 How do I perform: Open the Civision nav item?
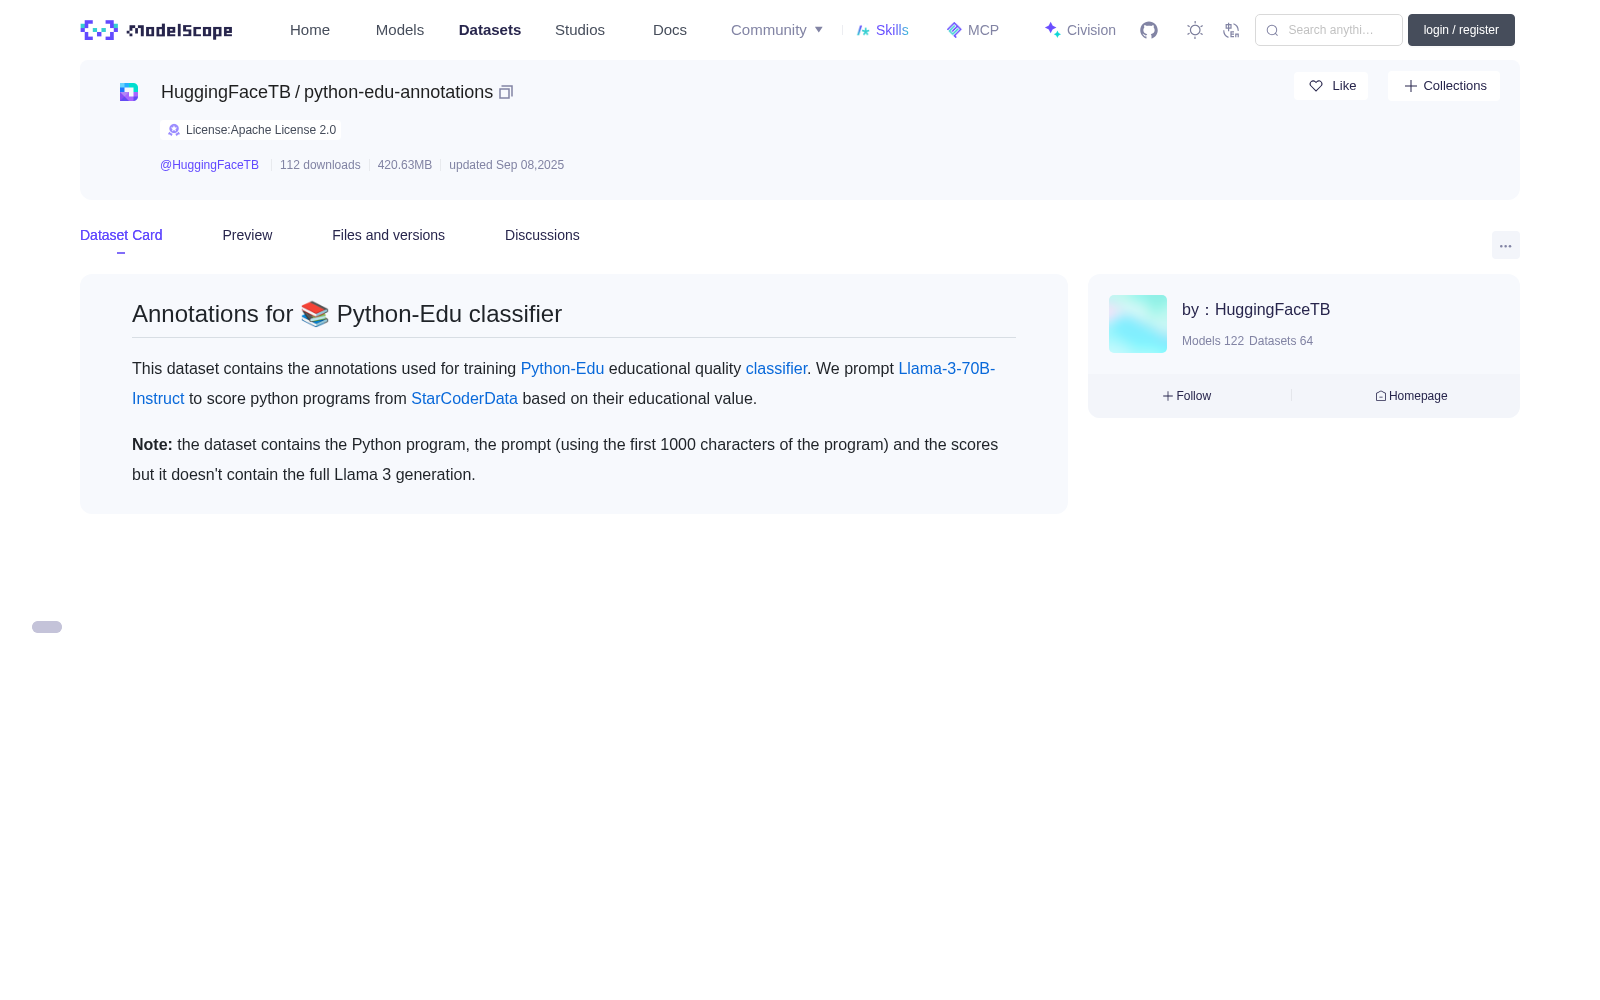(1080, 30)
